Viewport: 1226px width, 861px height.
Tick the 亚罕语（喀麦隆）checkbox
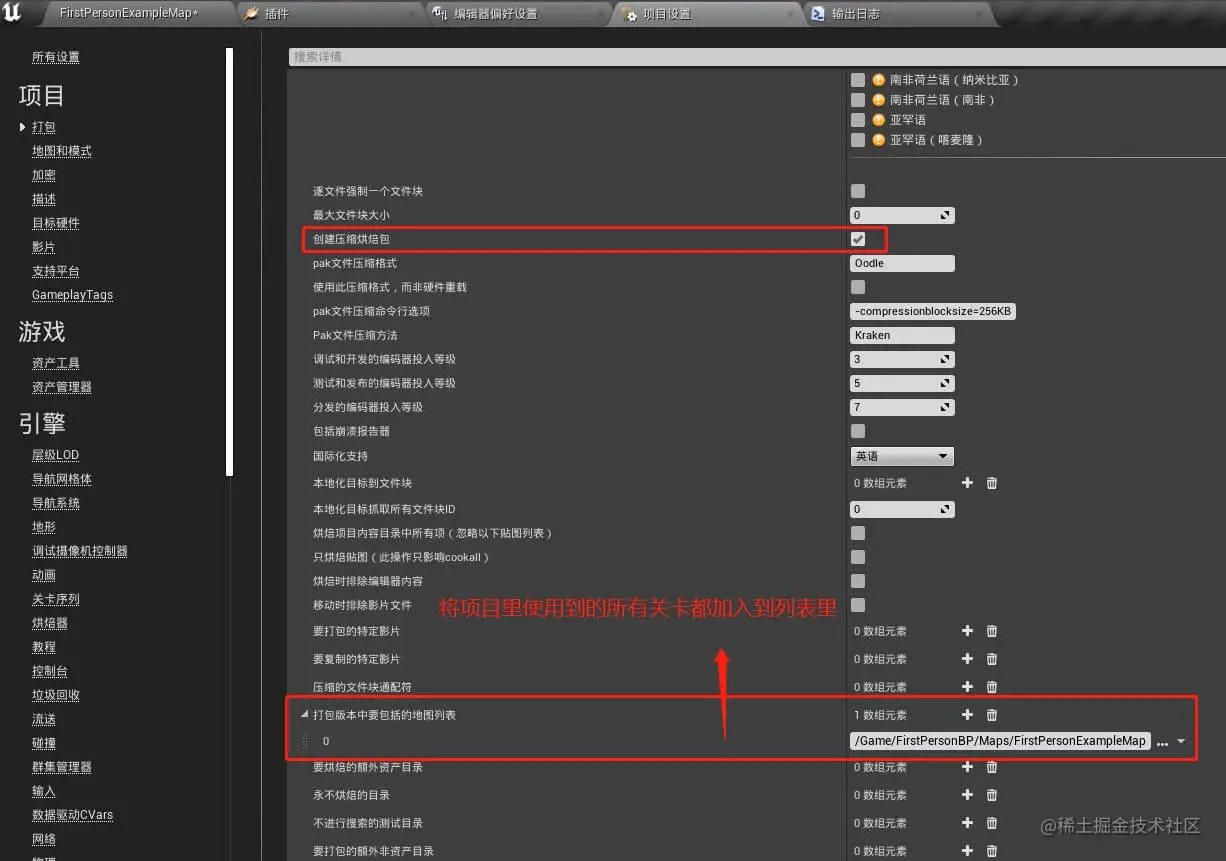[x=857, y=140]
